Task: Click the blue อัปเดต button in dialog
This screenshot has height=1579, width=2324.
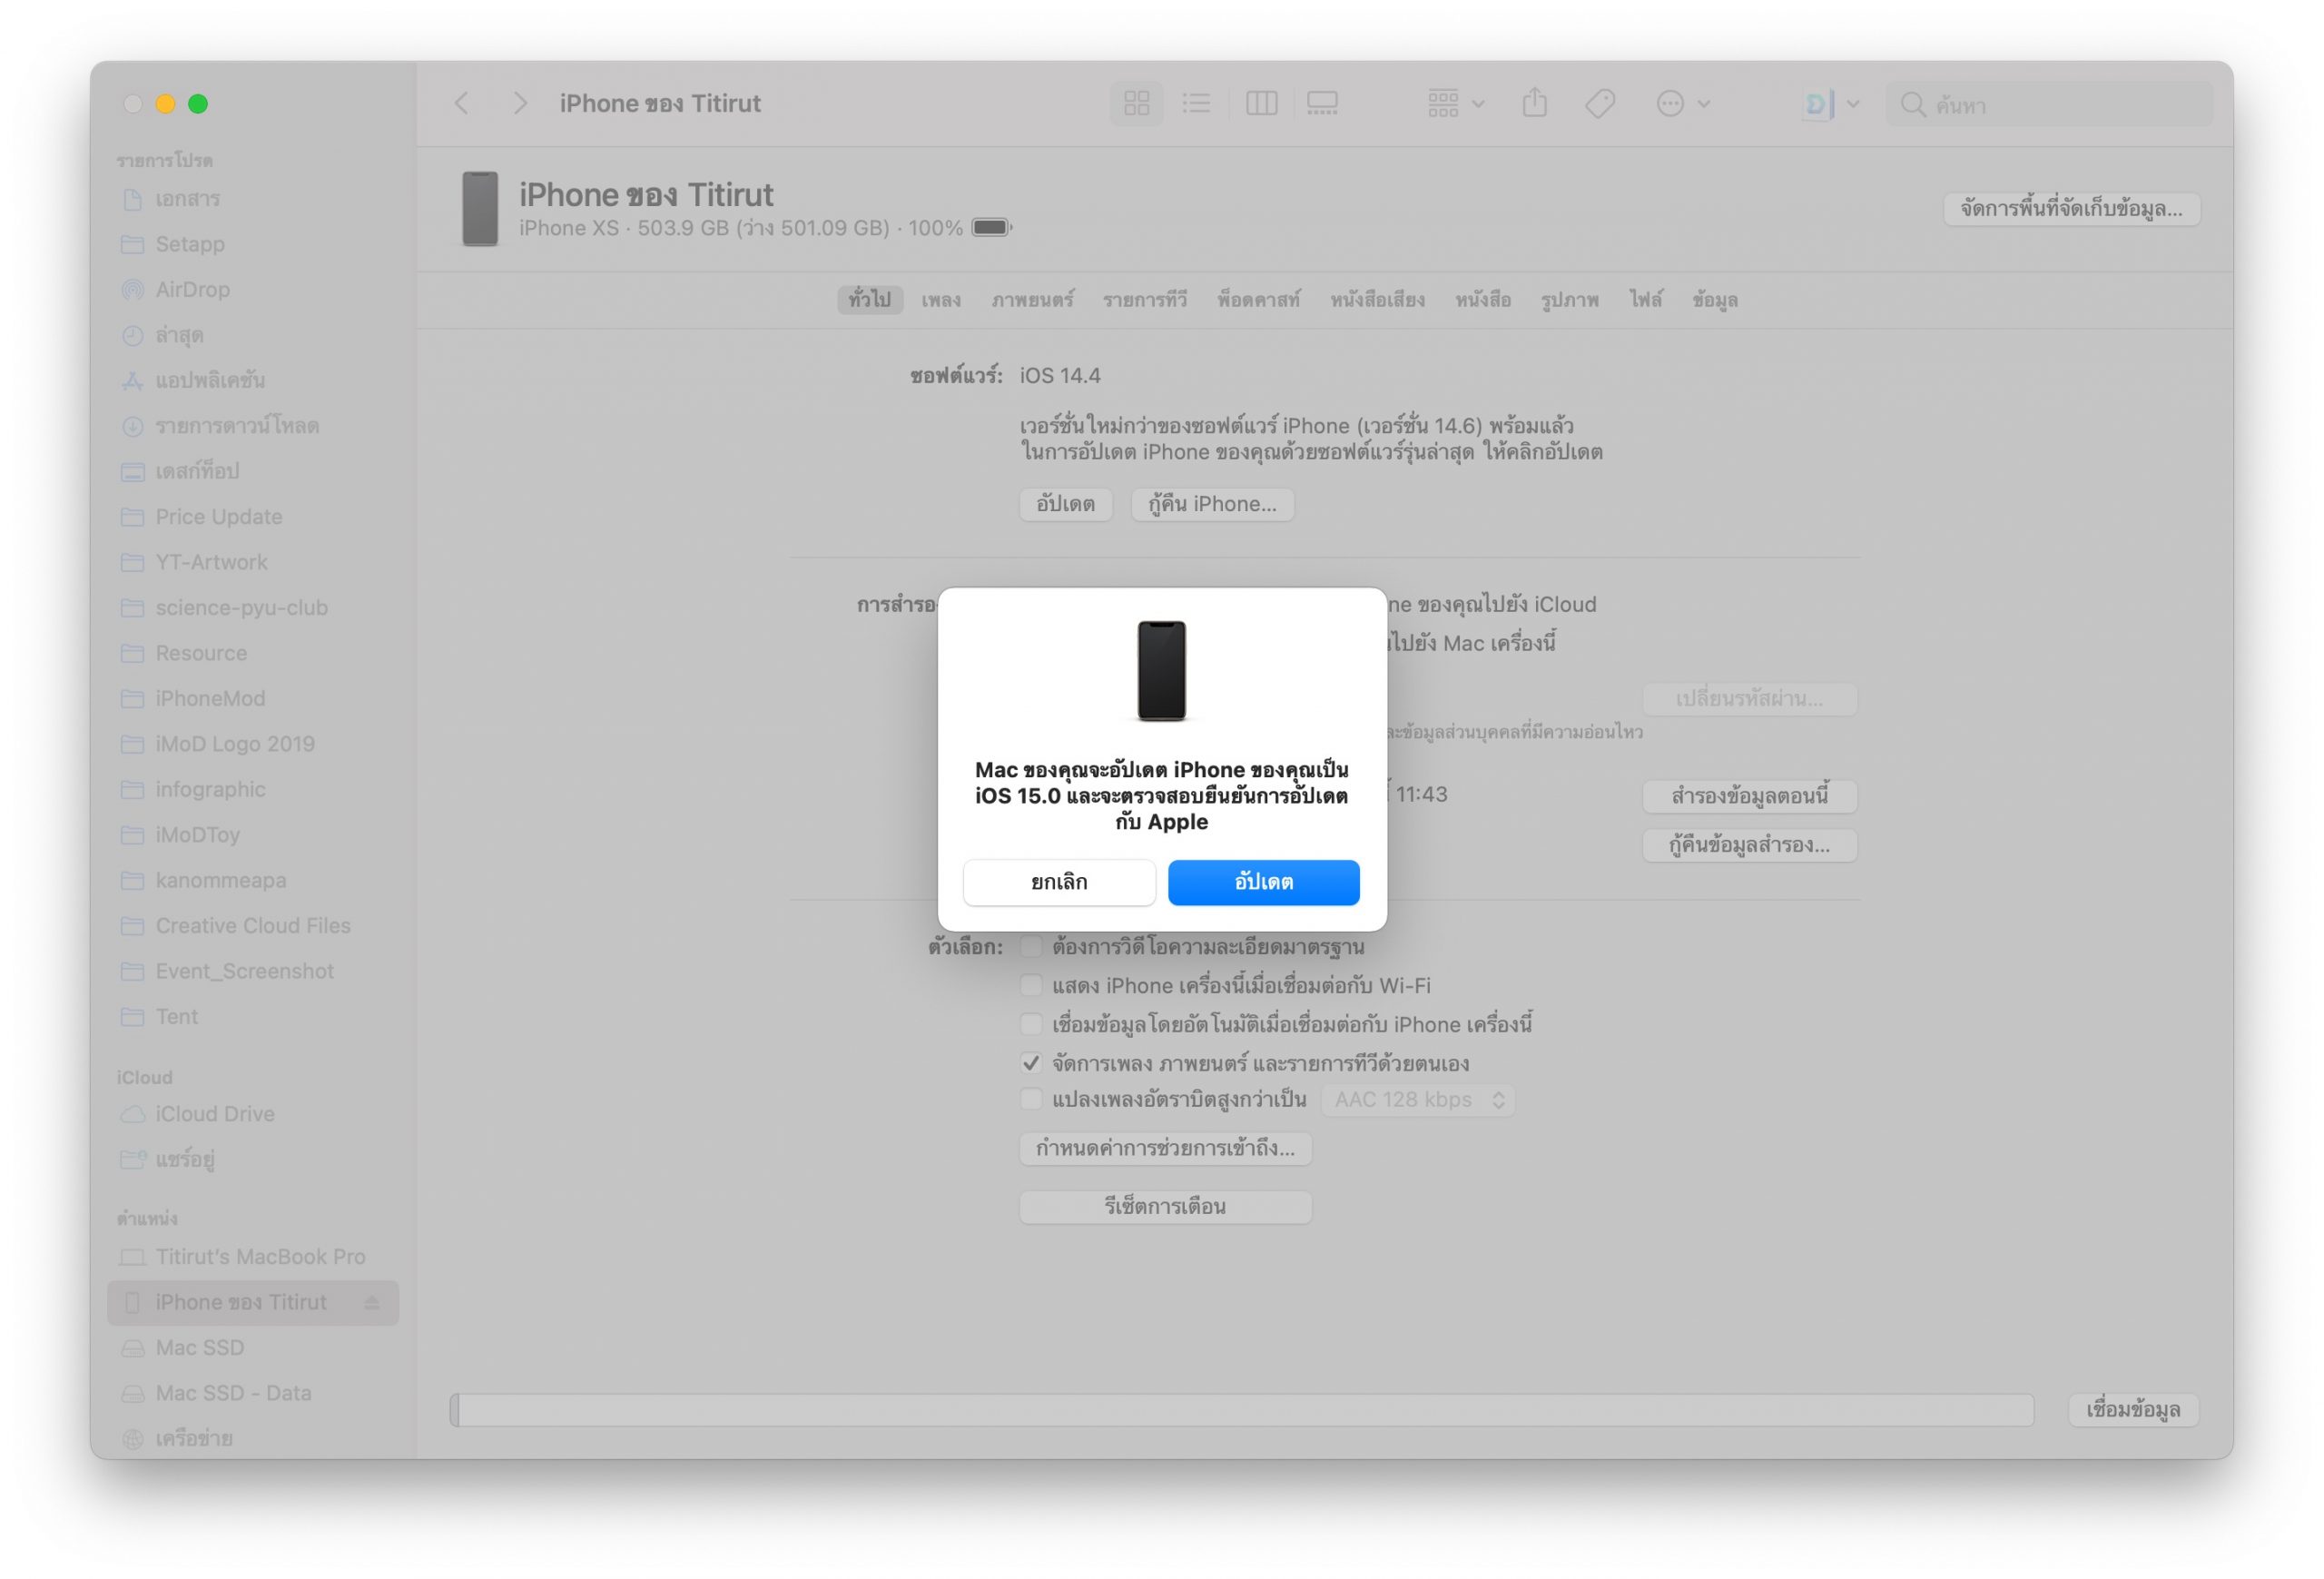Action: pyautogui.click(x=1263, y=882)
